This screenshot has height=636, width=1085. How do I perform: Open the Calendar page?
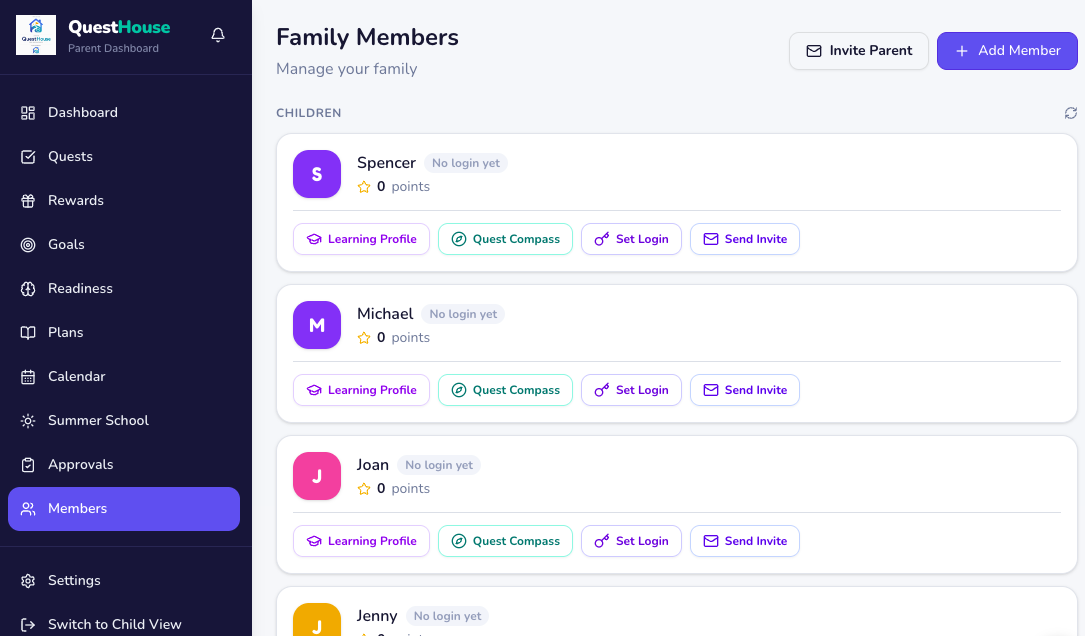tap(124, 376)
